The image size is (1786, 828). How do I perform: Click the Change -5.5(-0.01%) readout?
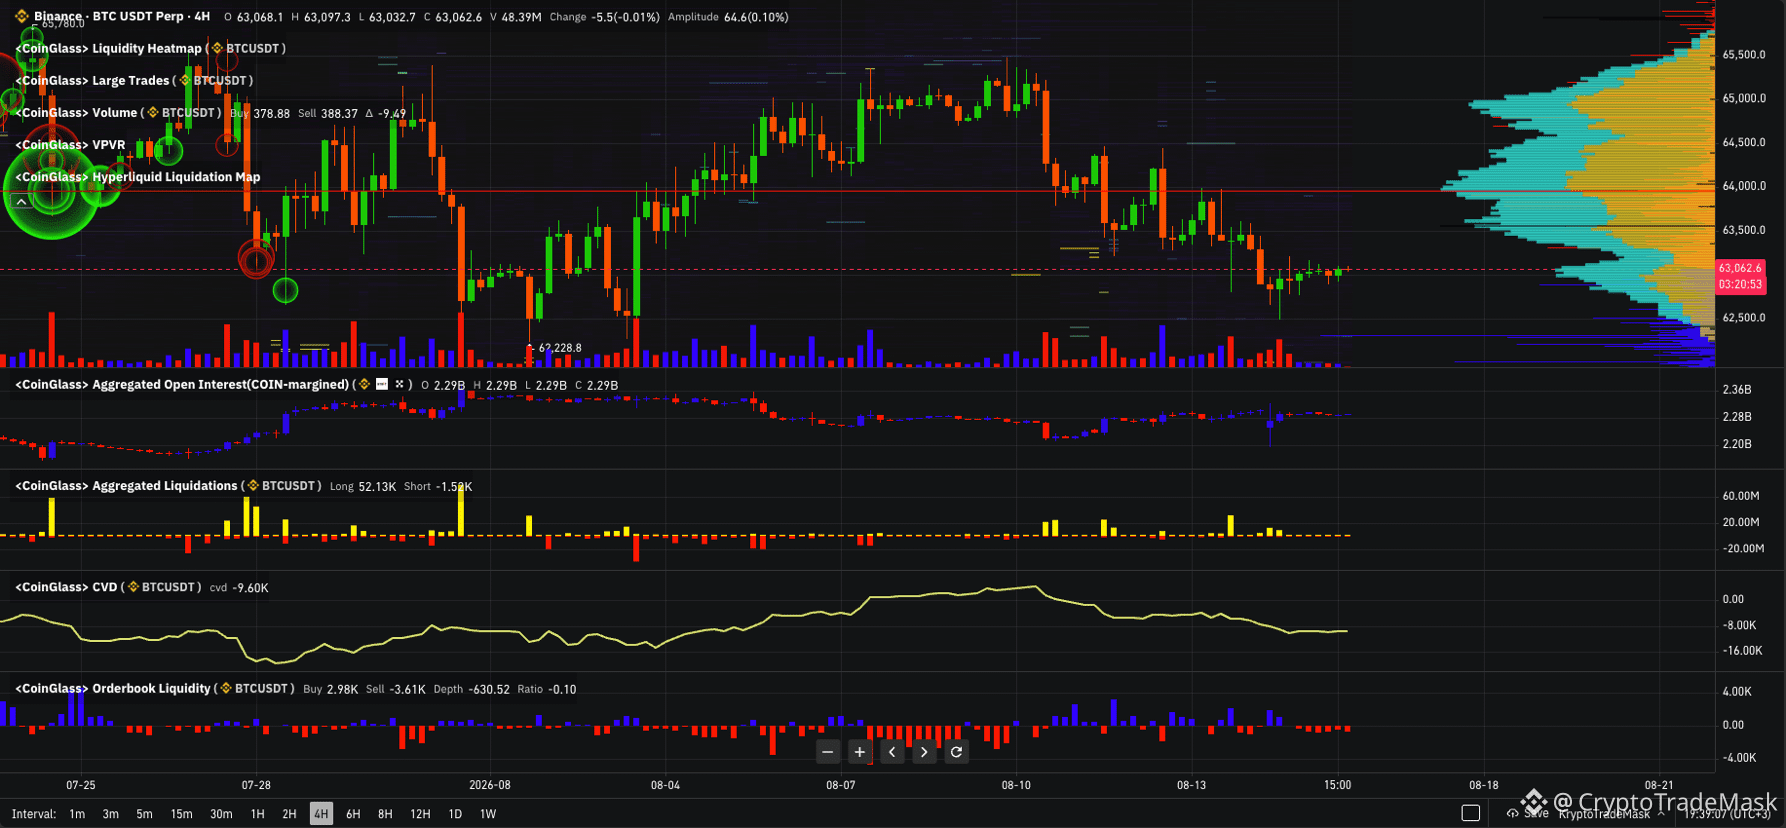[x=605, y=17]
